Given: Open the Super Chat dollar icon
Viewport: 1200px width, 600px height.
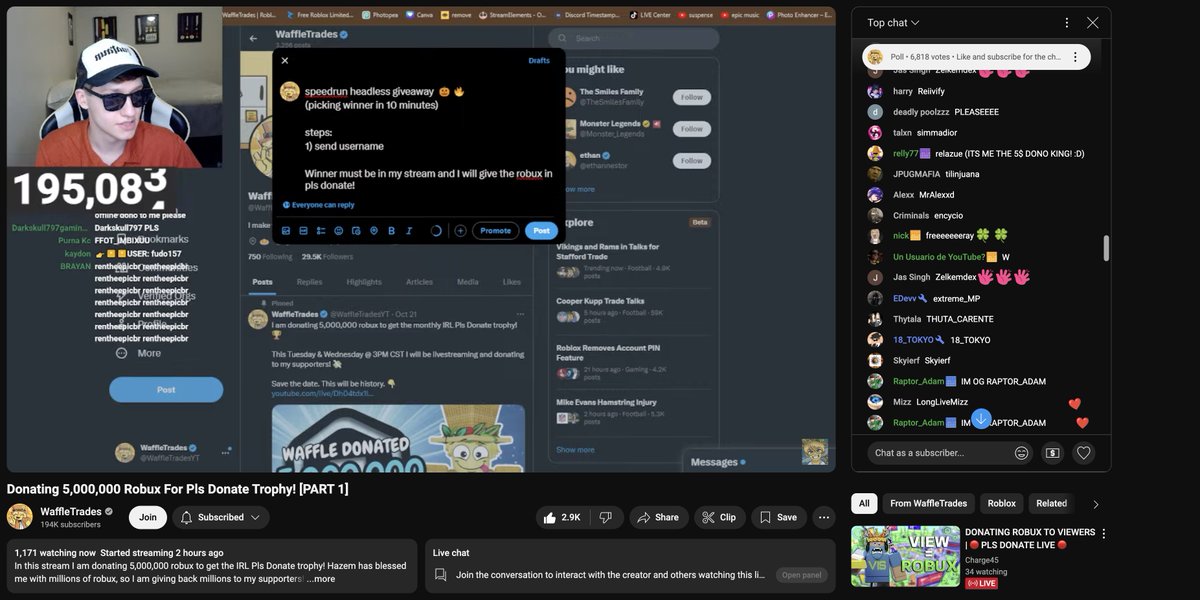Looking at the screenshot, I should tap(1052, 453).
